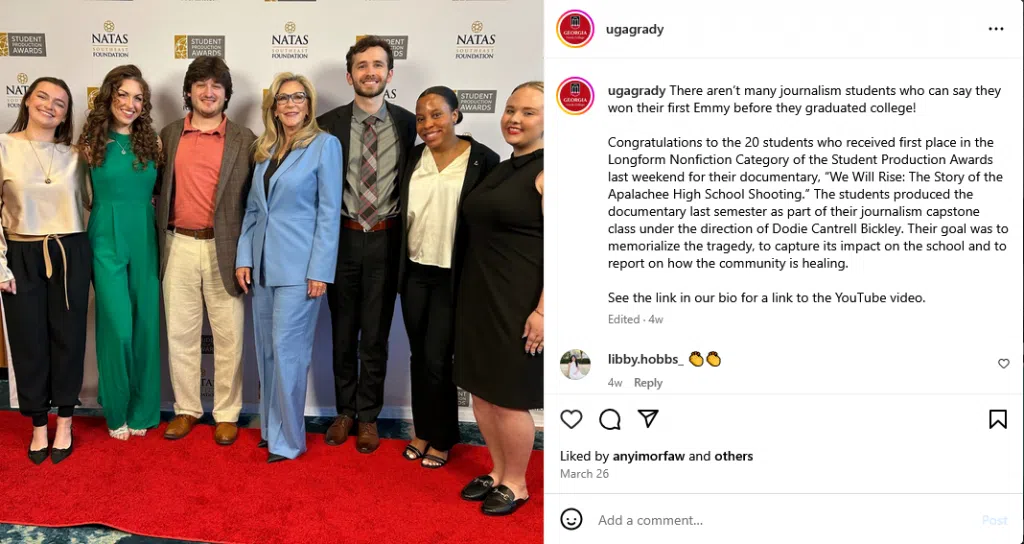The height and width of the screenshot is (544, 1024).
Task: Like libby.hobbs_ comment with small heart
Action: pos(1004,364)
